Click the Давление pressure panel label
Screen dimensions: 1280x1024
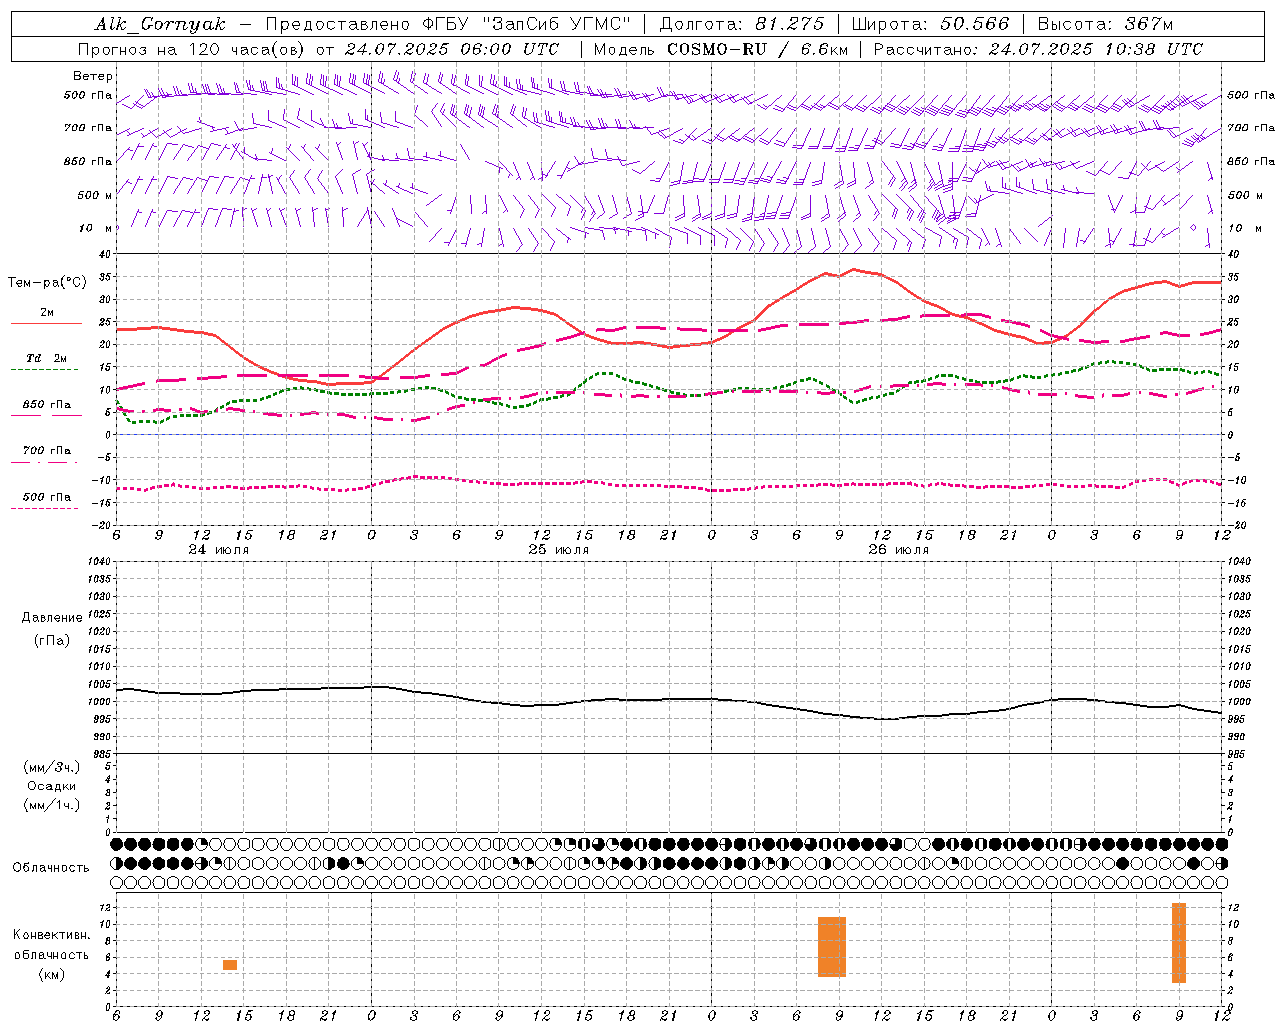(x=52, y=617)
